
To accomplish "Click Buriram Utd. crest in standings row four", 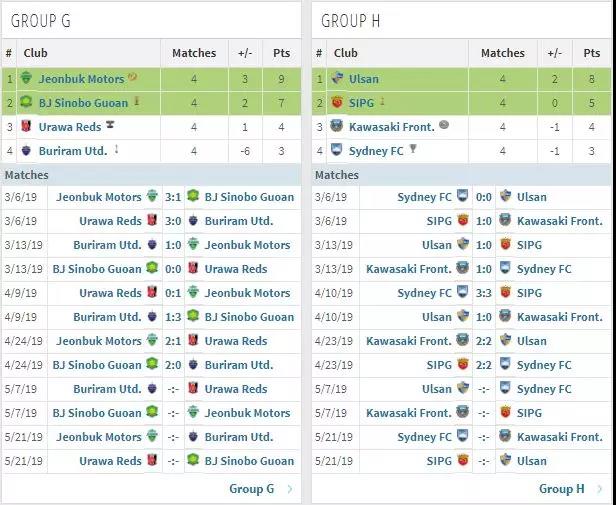I will pos(26,151).
